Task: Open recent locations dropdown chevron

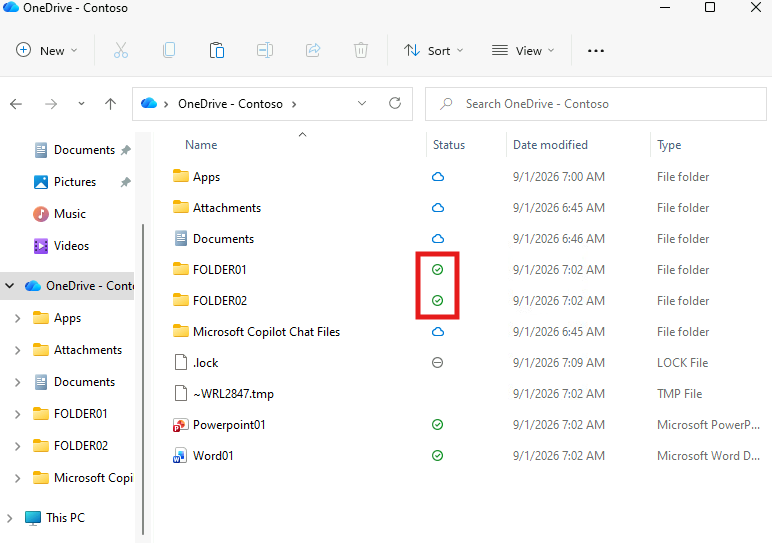Action: pos(81,104)
